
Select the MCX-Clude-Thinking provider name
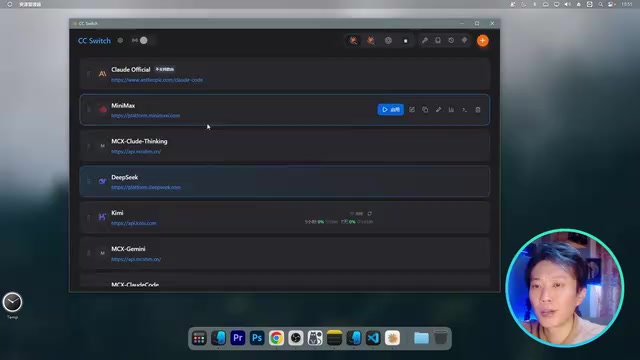[x=139, y=141]
